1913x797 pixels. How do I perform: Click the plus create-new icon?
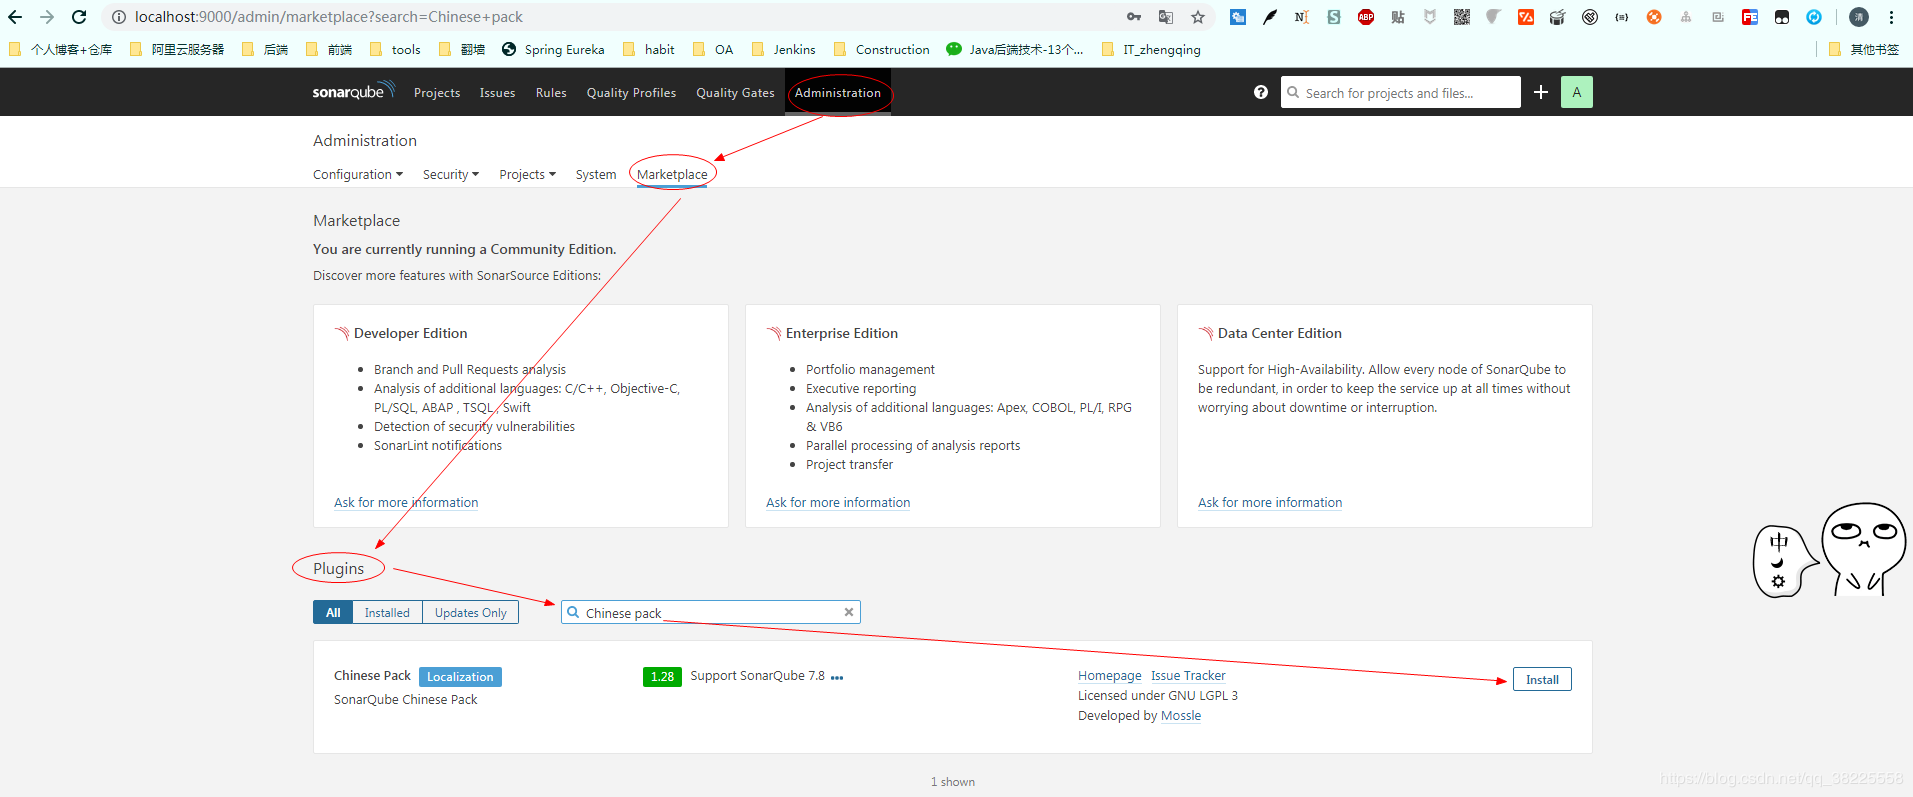1541,92
